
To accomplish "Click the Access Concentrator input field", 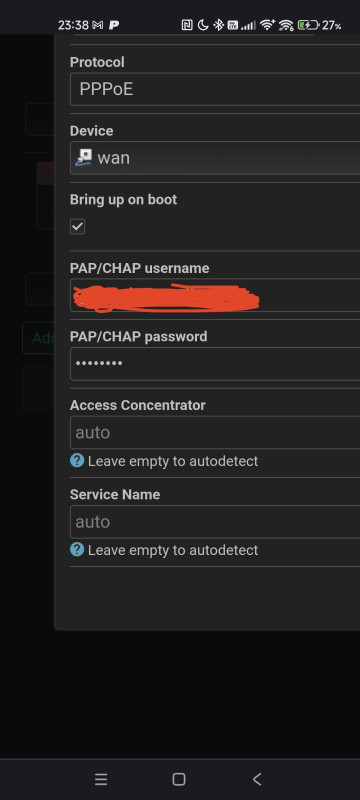I will tap(215, 433).
